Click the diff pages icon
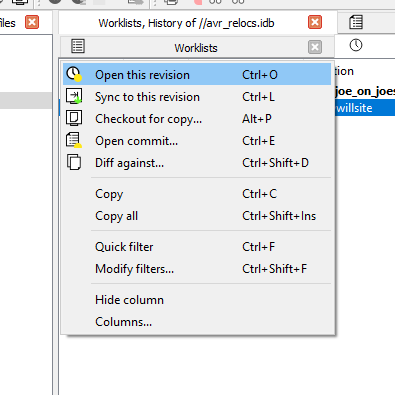This screenshot has height=395, width=395. 74,162
